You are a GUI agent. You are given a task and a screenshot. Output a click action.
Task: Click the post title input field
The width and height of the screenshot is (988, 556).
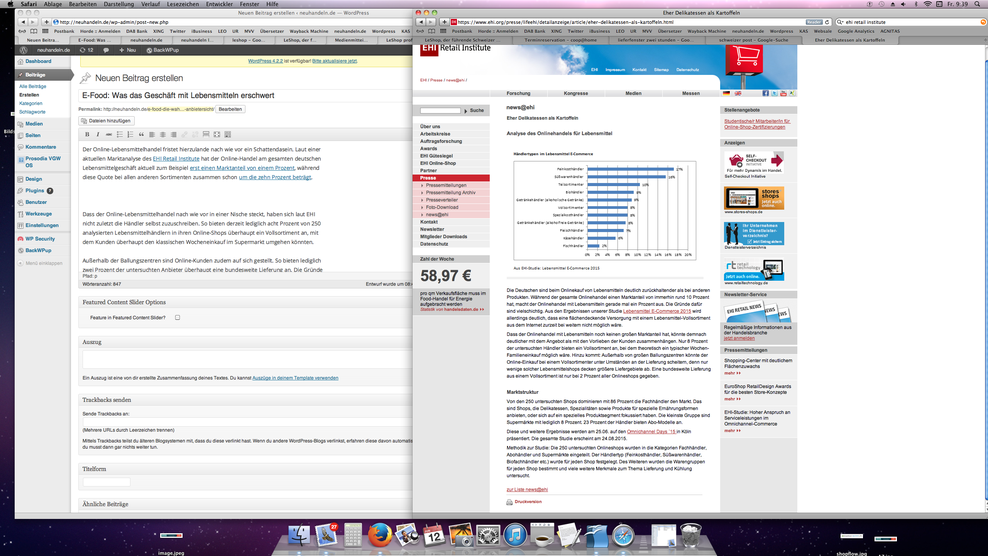[245, 95]
